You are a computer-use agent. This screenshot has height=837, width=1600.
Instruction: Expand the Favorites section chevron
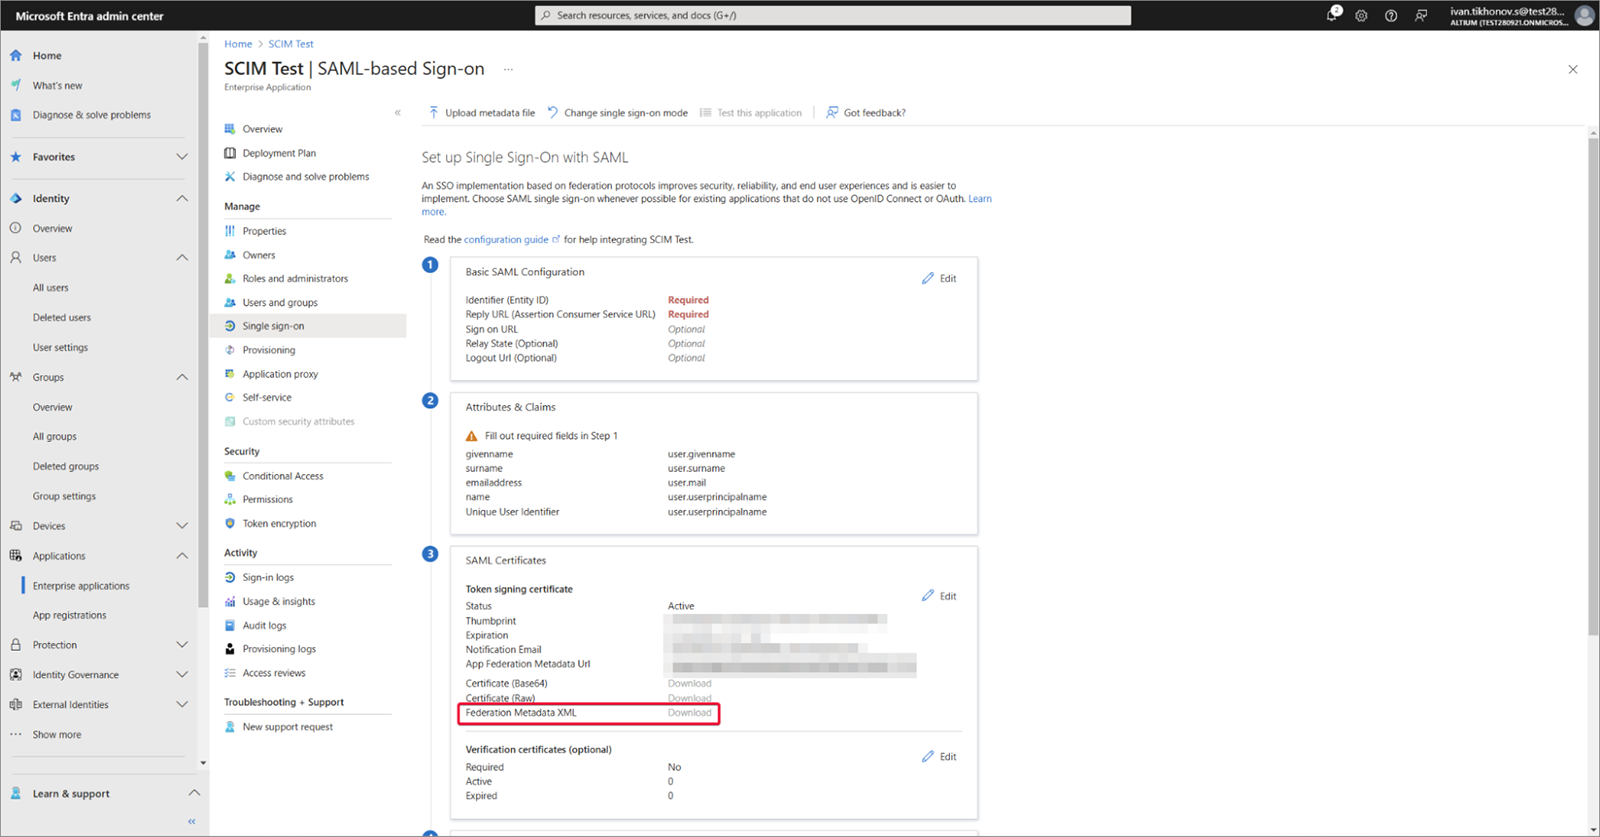pyautogui.click(x=182, y=157)
